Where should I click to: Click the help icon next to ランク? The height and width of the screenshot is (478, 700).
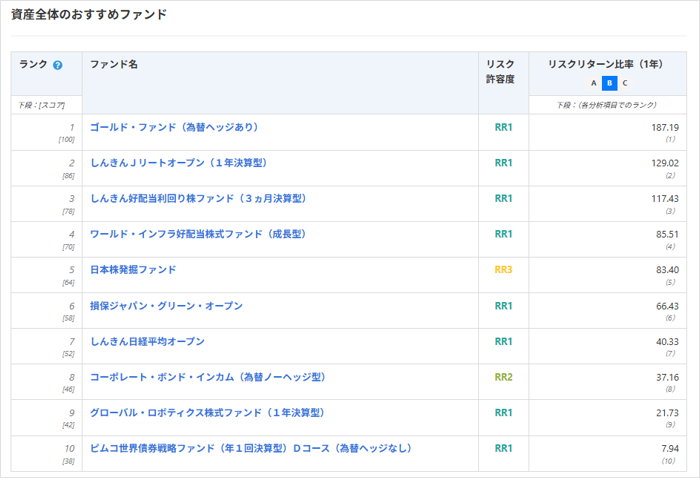point(58,65)
